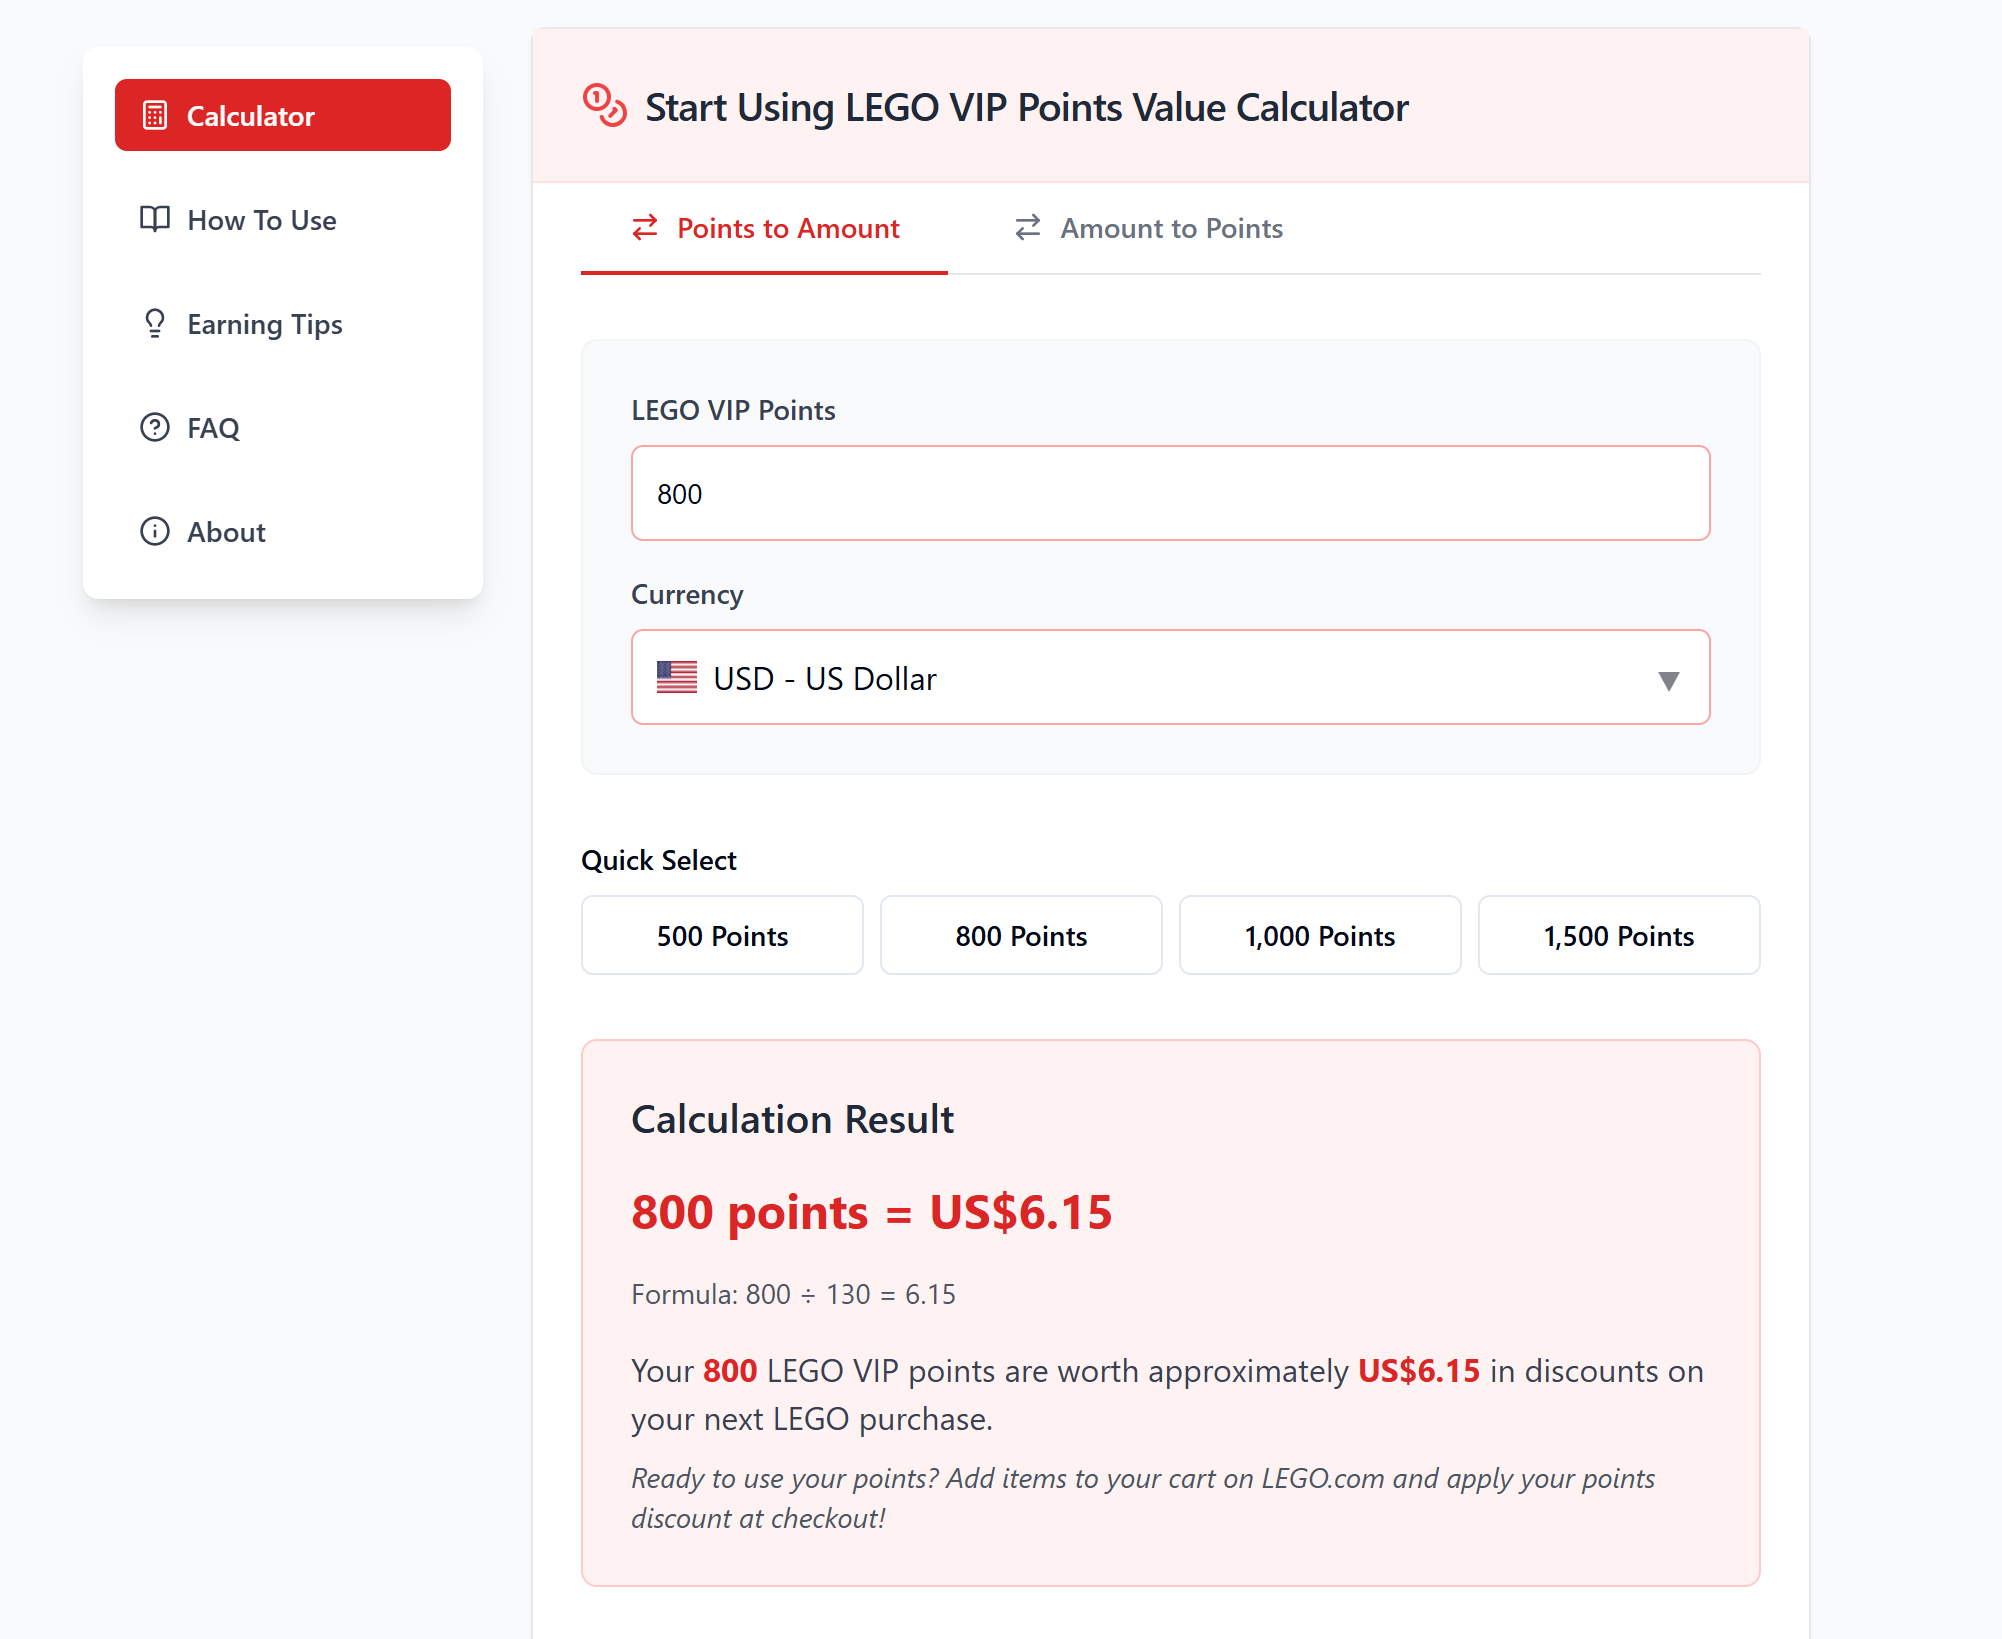The height and width of the screenshot is (1639, 2002).
Task: Click the calculator icon in sidebar
Action: click(x=155, y=115)
